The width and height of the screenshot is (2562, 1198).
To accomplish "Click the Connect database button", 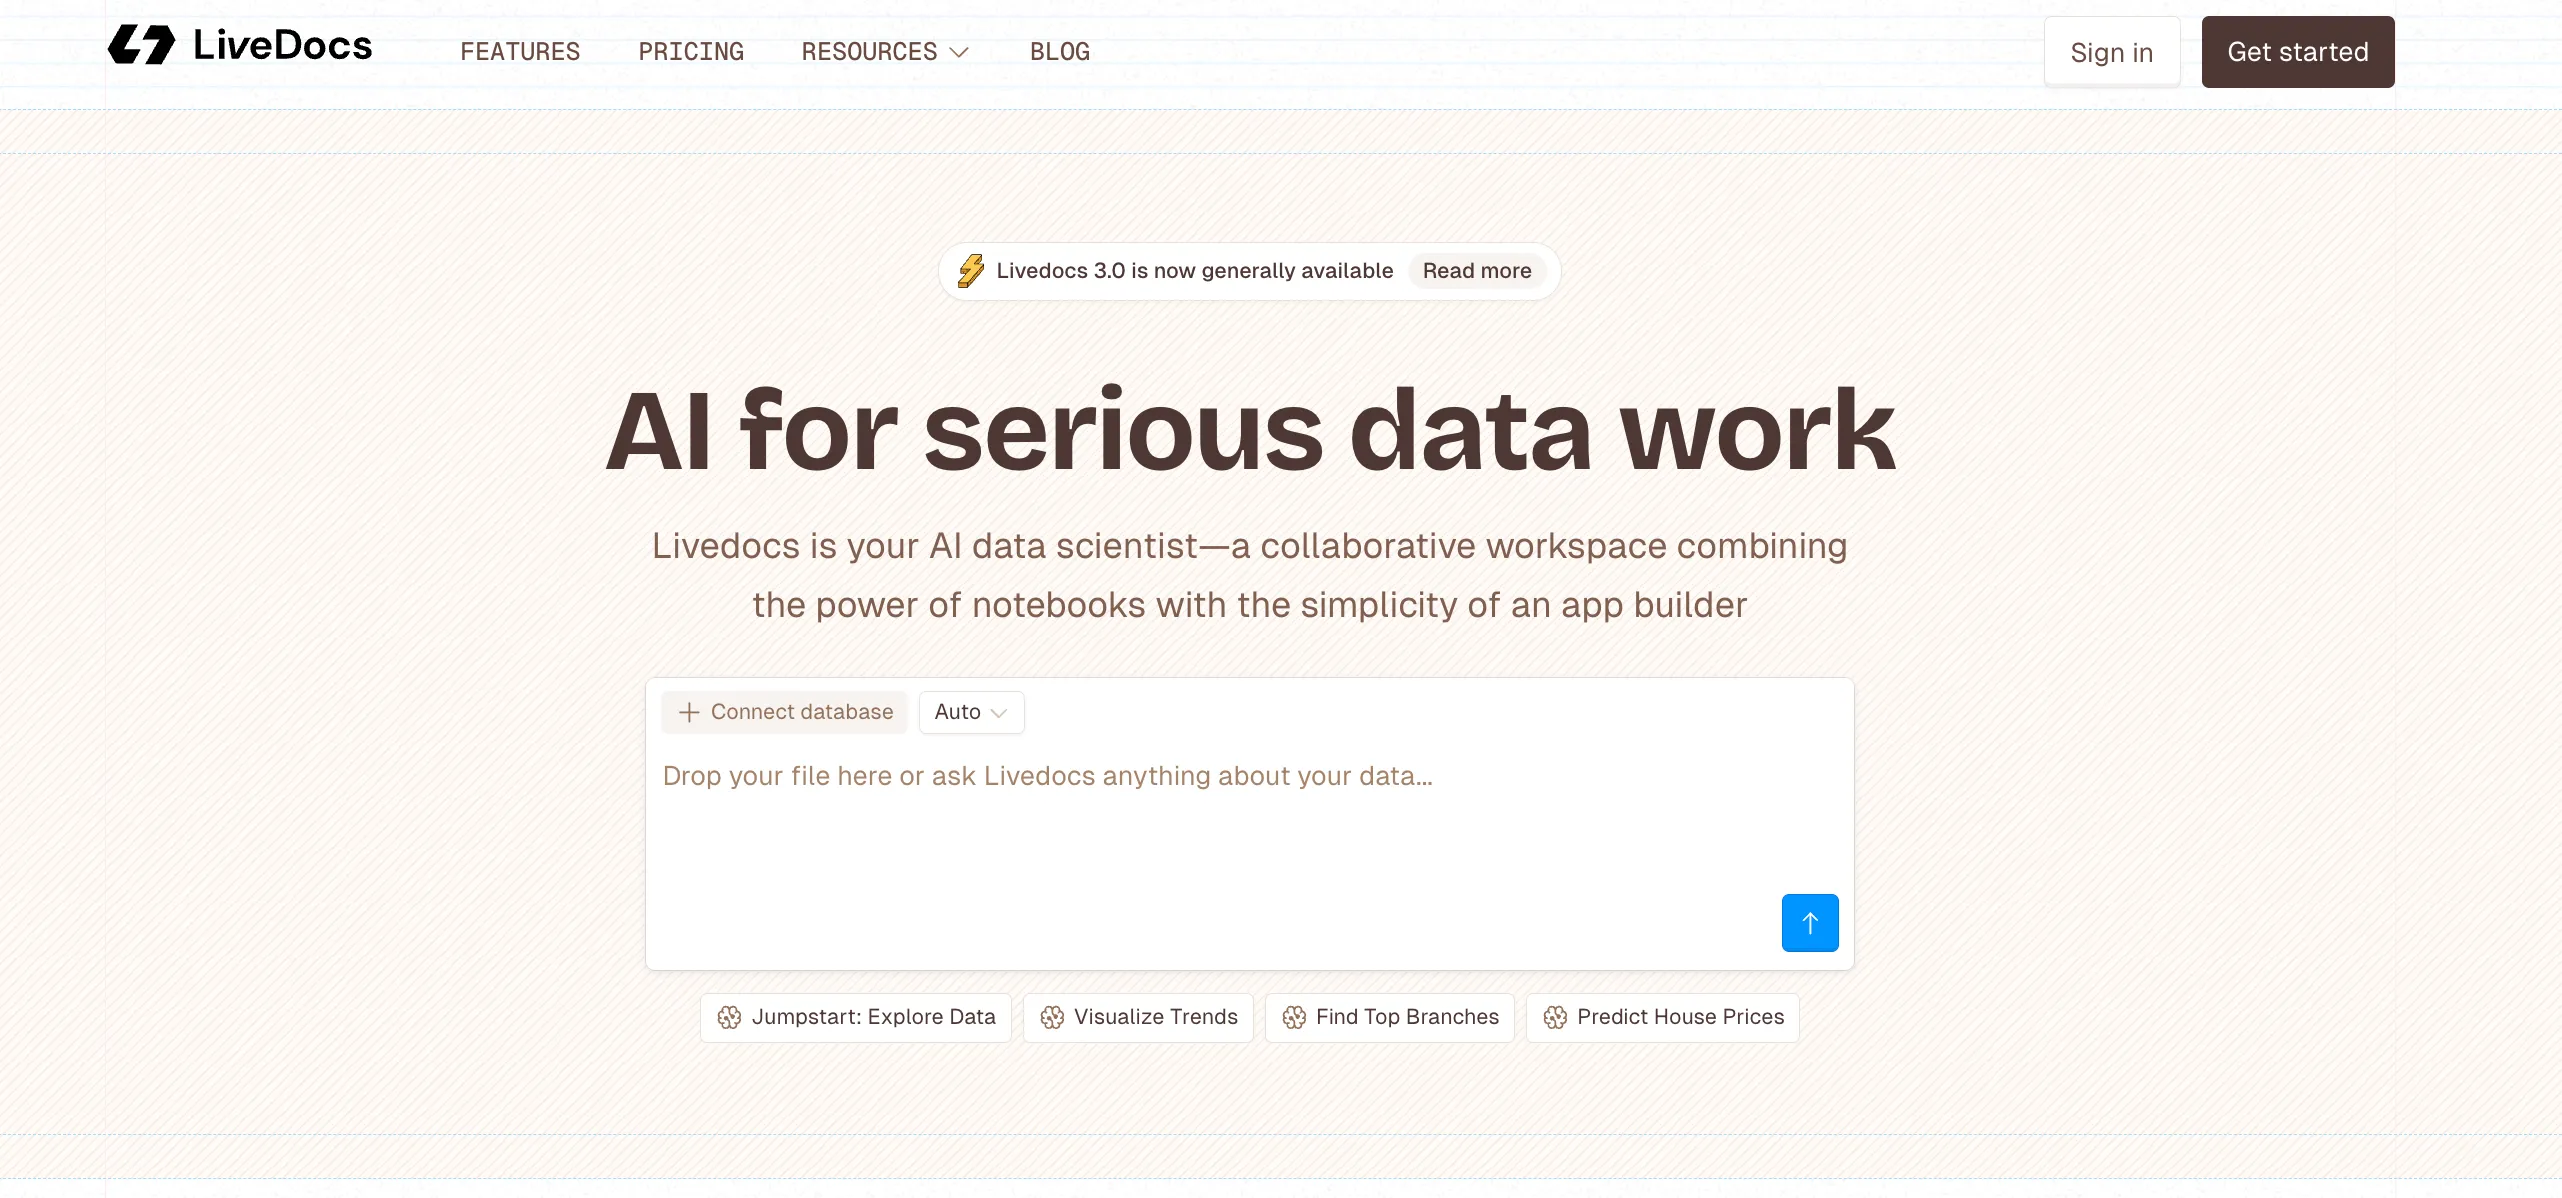I will pos(784,712).
